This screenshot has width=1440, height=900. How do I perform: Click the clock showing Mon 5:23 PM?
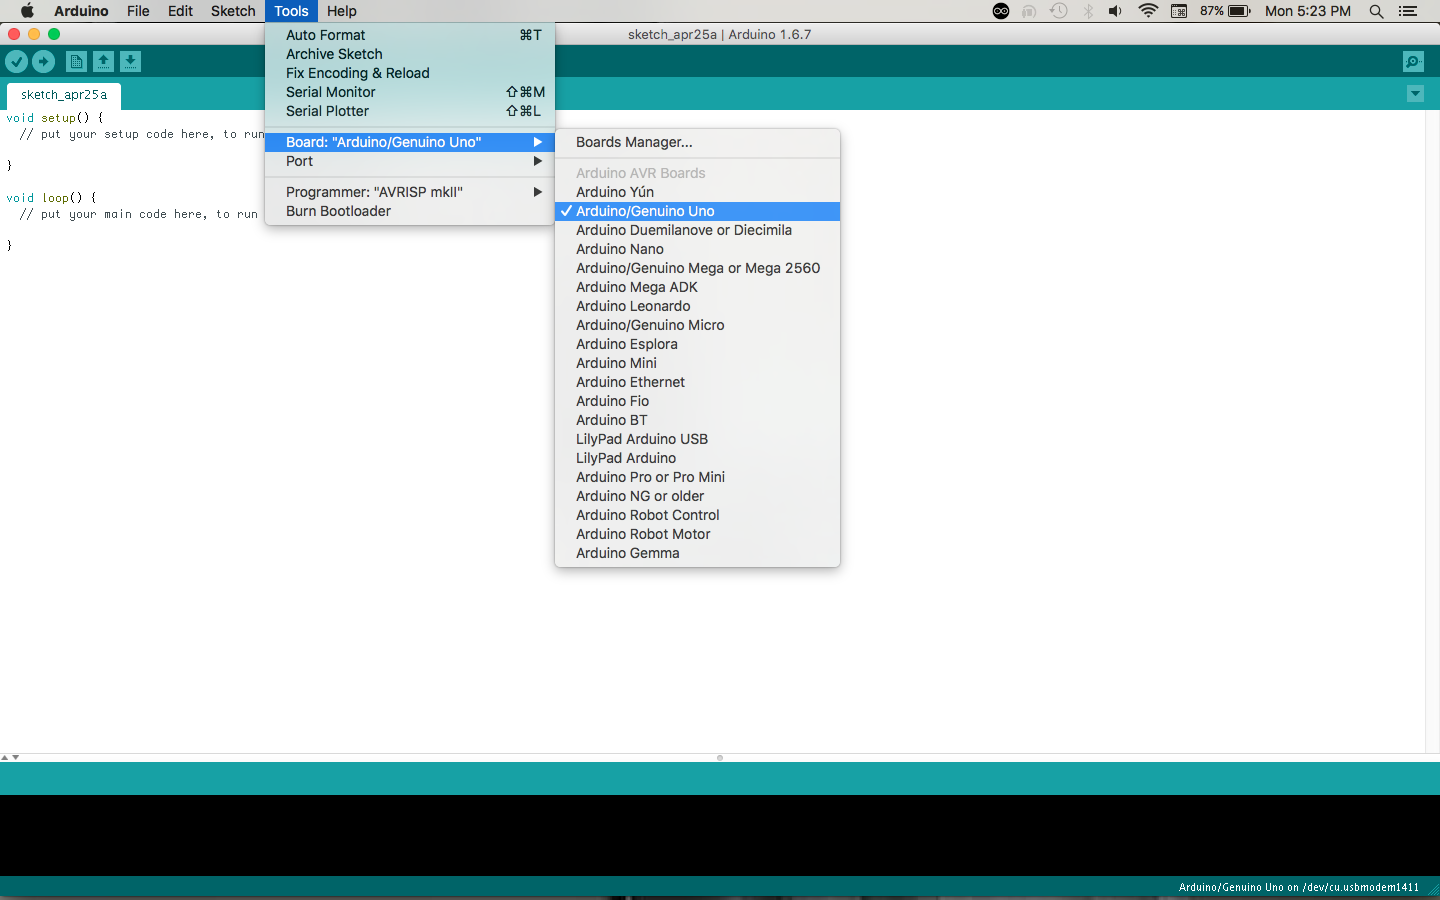1308,11
